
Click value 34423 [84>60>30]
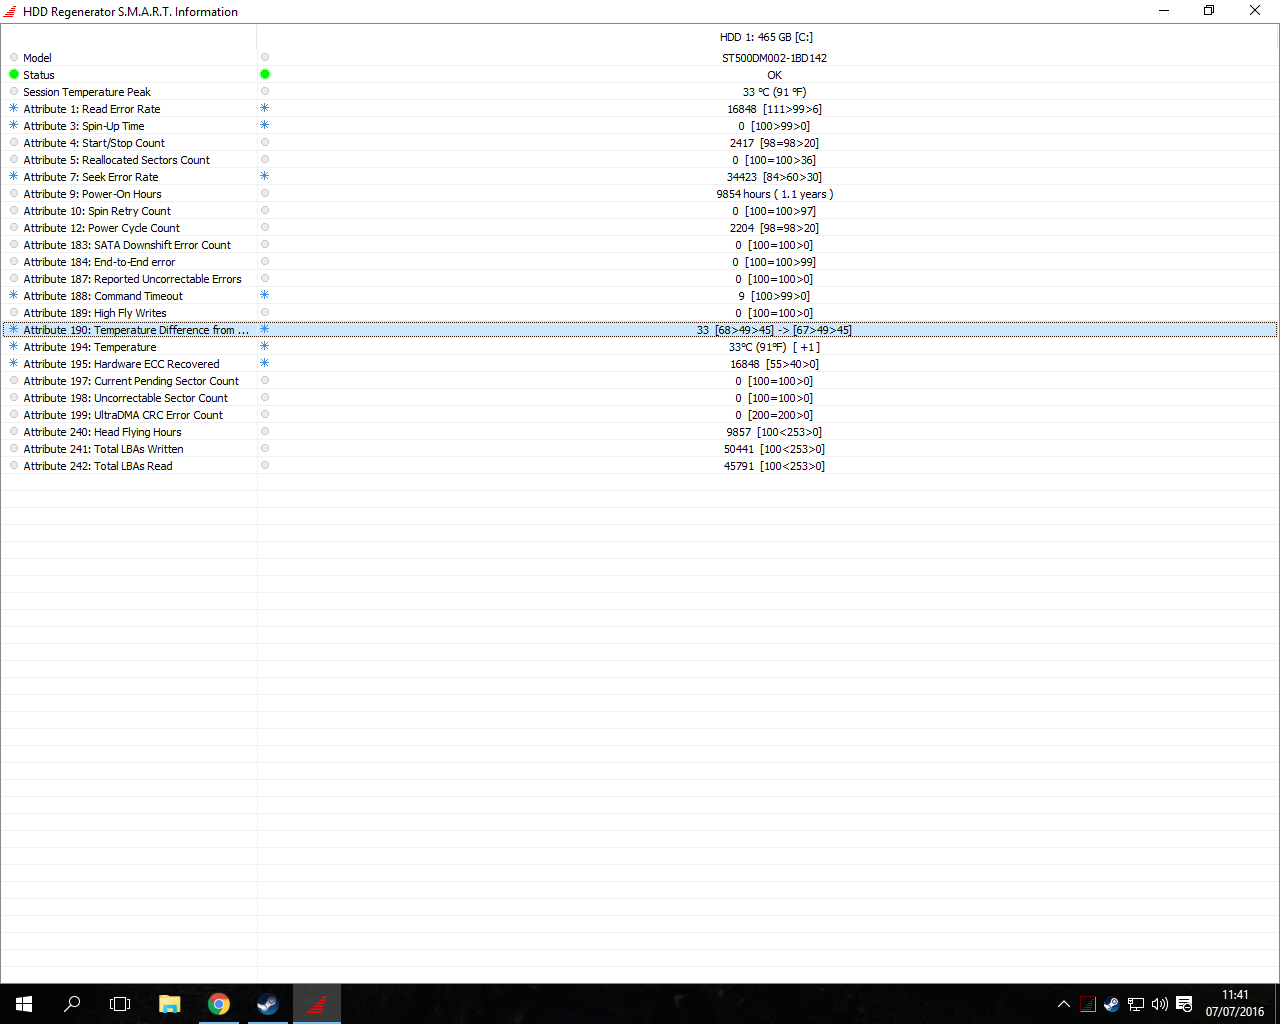[774, 177]
